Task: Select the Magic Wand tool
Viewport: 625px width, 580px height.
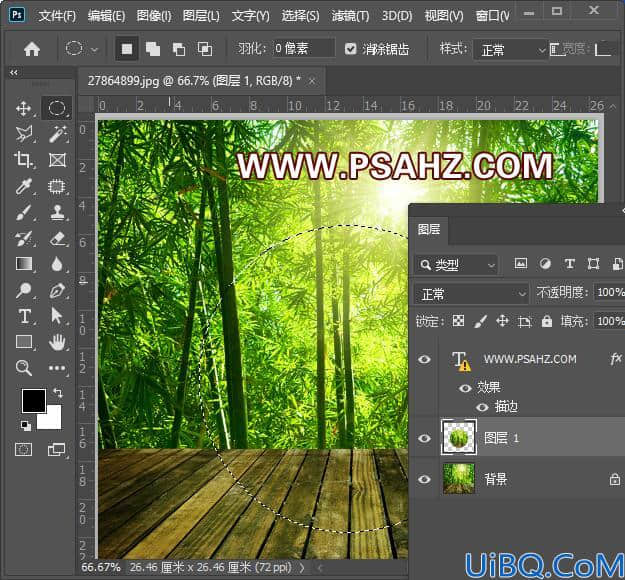Action: click(x=57, y=134)
